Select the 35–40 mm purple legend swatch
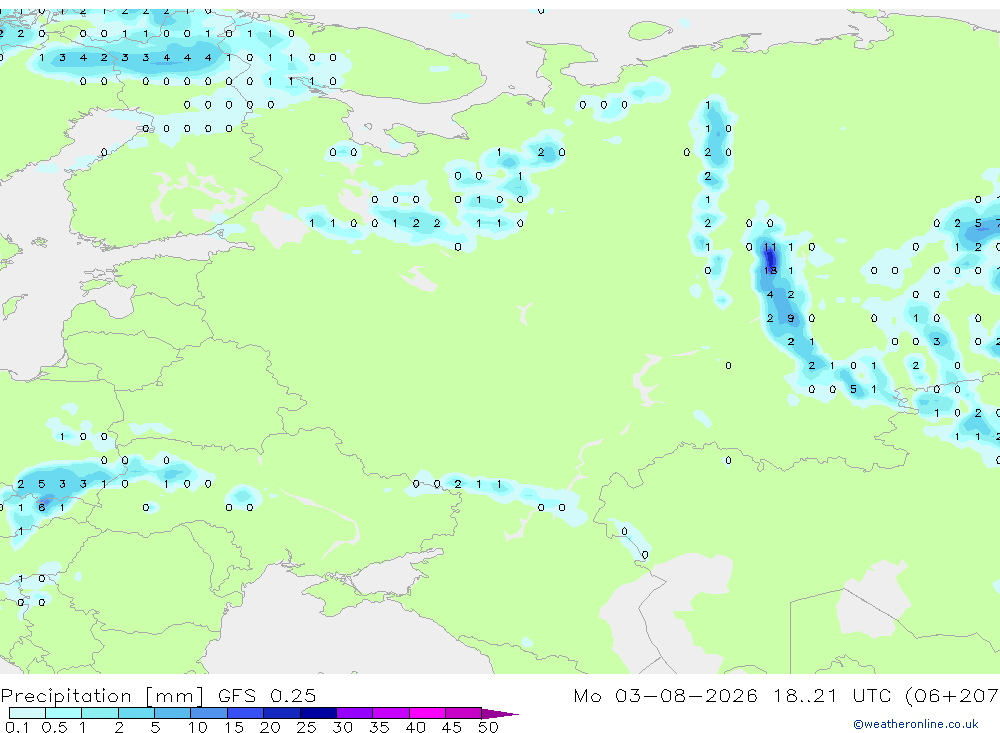Image resolution: width=1000 pixels, height=733 pixels. pos(391,713)
